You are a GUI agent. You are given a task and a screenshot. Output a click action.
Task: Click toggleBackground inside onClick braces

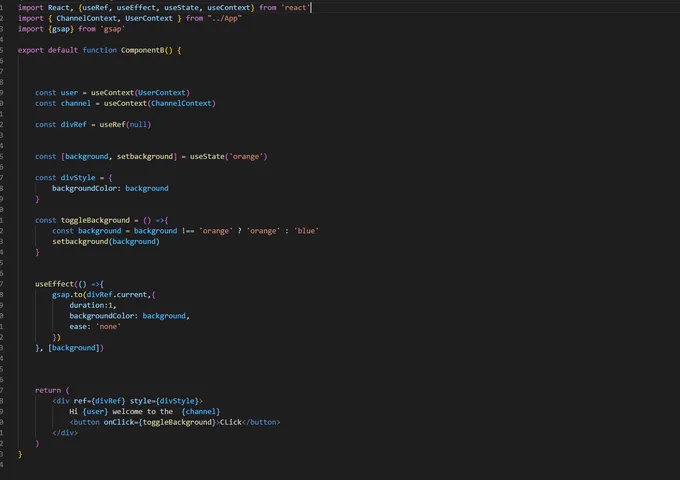tap(177, 422)
